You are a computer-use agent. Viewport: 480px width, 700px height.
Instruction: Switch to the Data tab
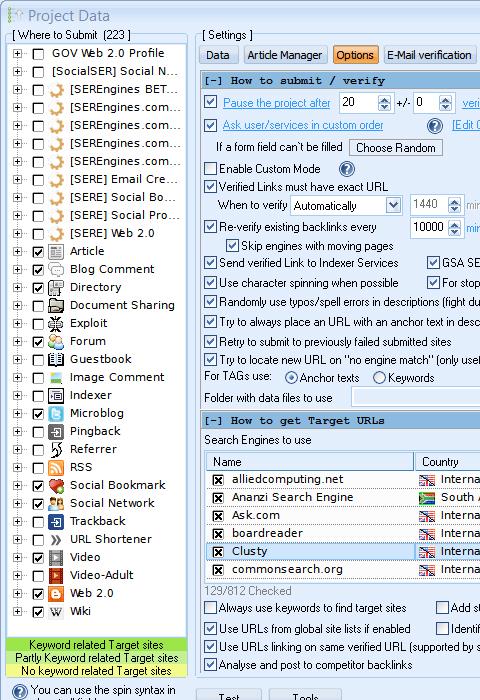coord(217,55)
